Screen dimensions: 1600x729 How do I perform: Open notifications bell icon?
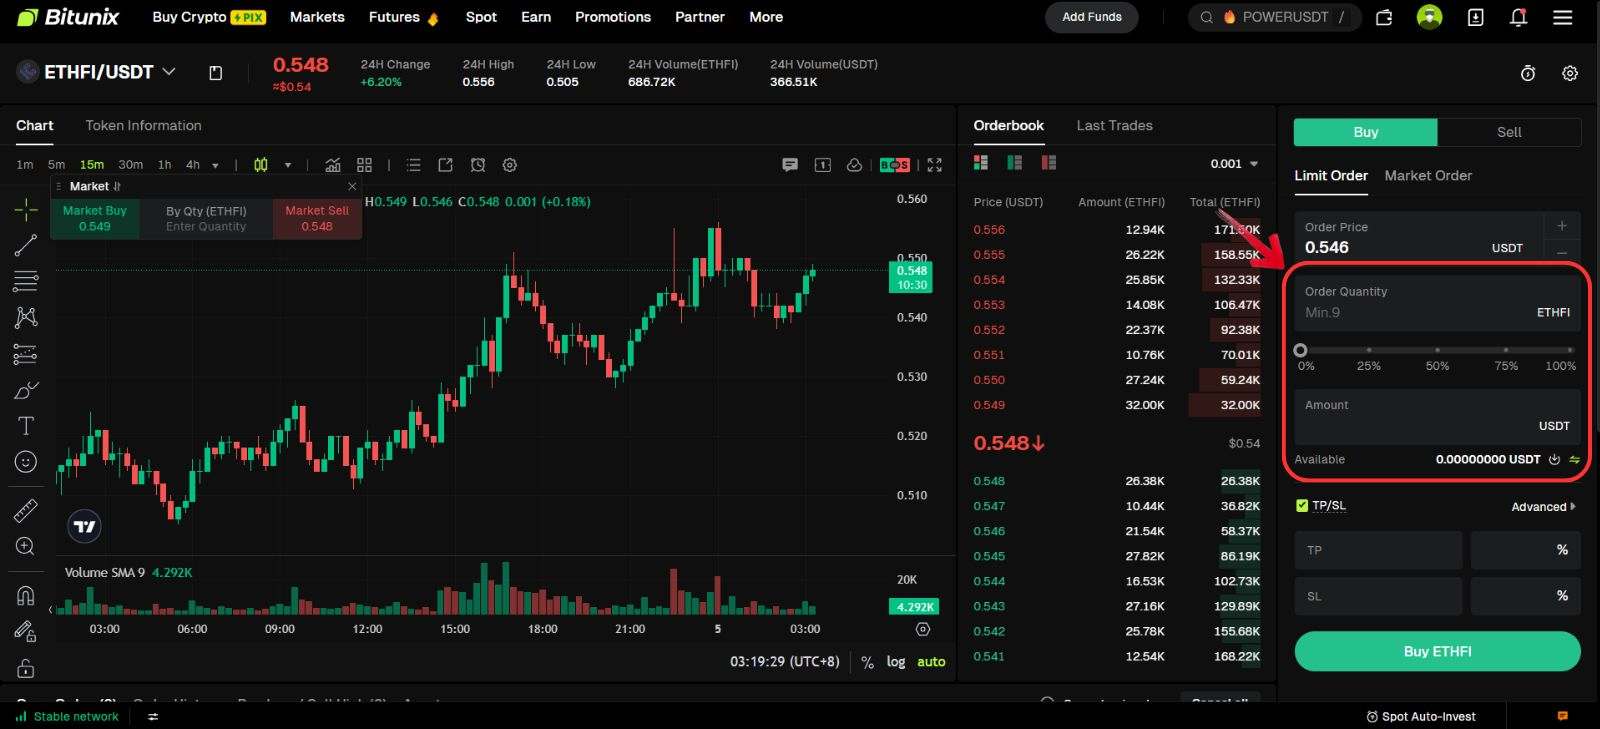1518,17
